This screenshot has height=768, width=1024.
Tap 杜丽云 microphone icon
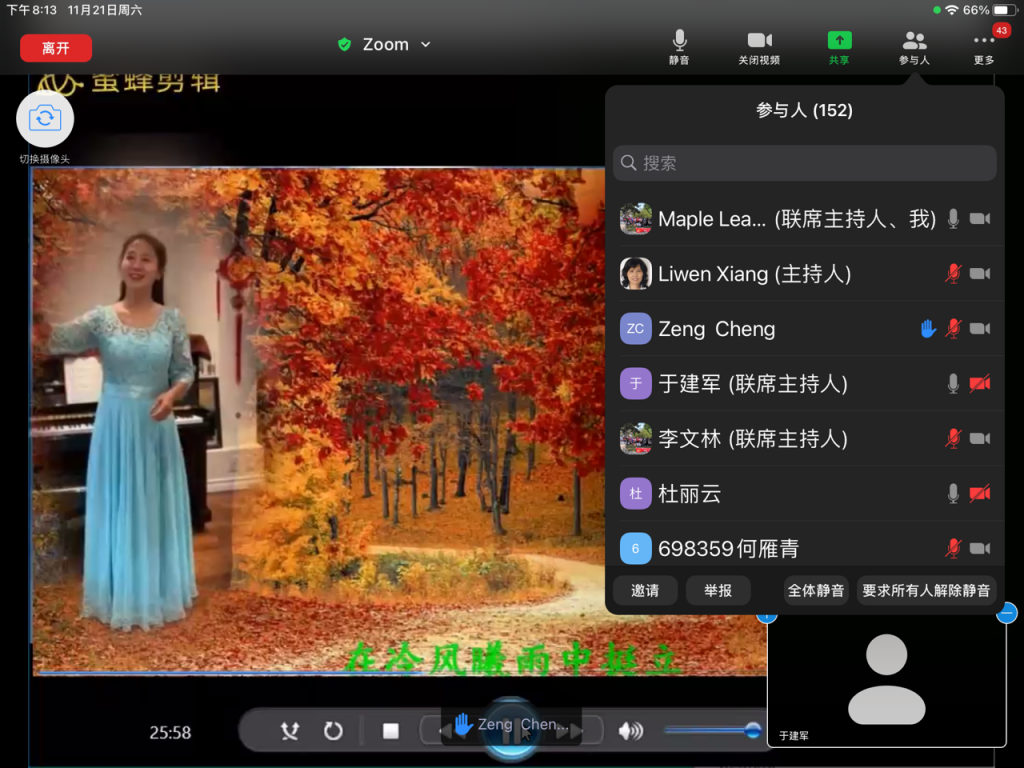(953, 493)
